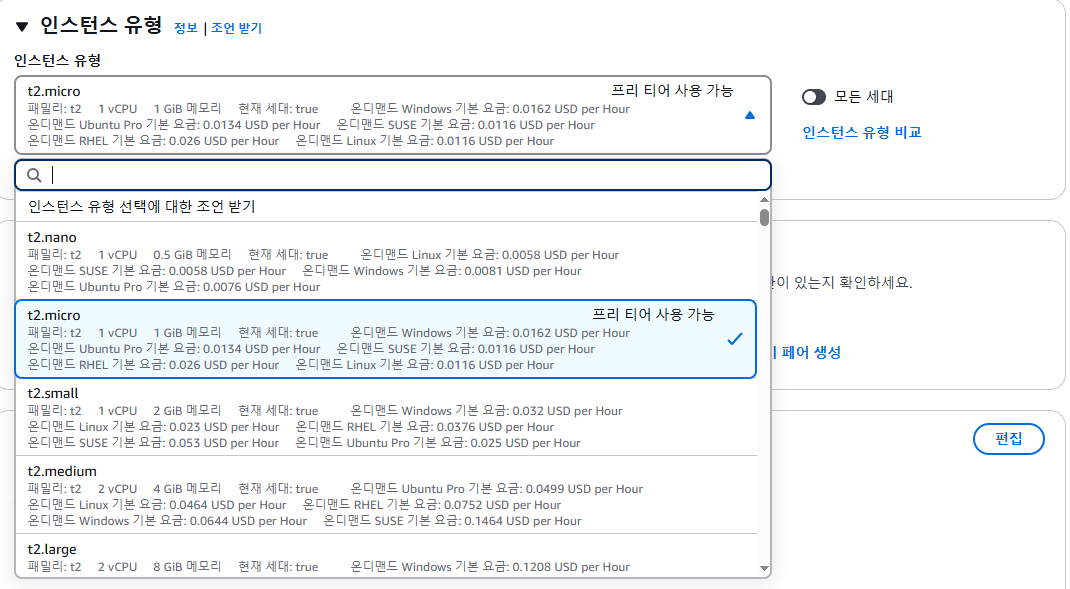Focus the instance type search field
The width and height of the screenshot is (1070, 589).
(393, 175)
